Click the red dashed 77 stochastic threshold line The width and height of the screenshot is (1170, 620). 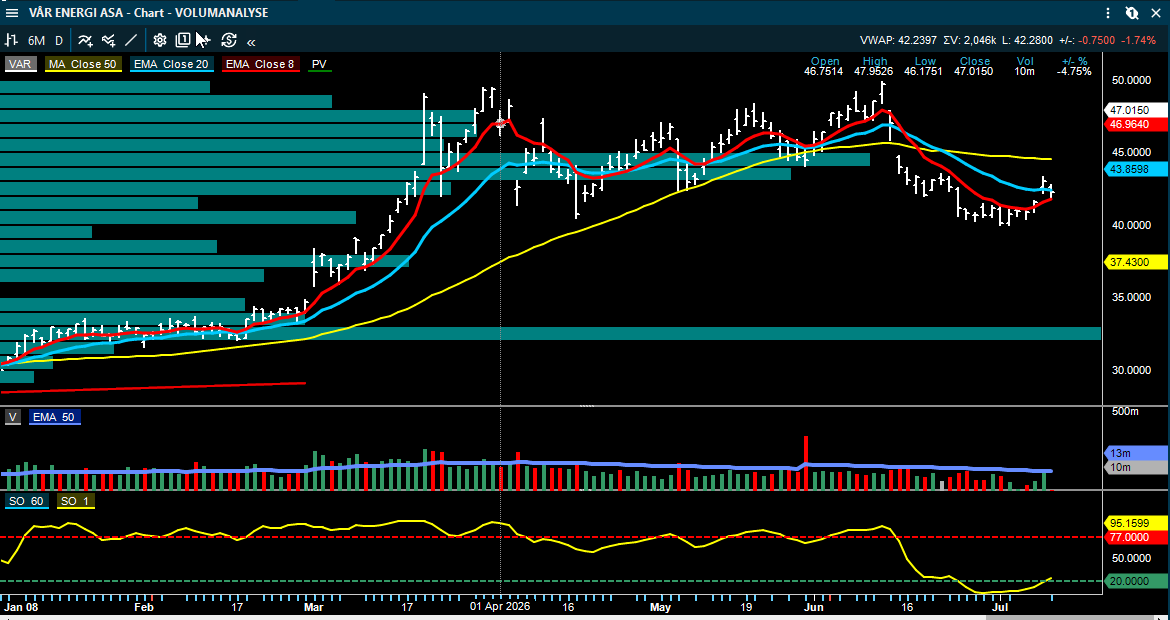point(551,537)
